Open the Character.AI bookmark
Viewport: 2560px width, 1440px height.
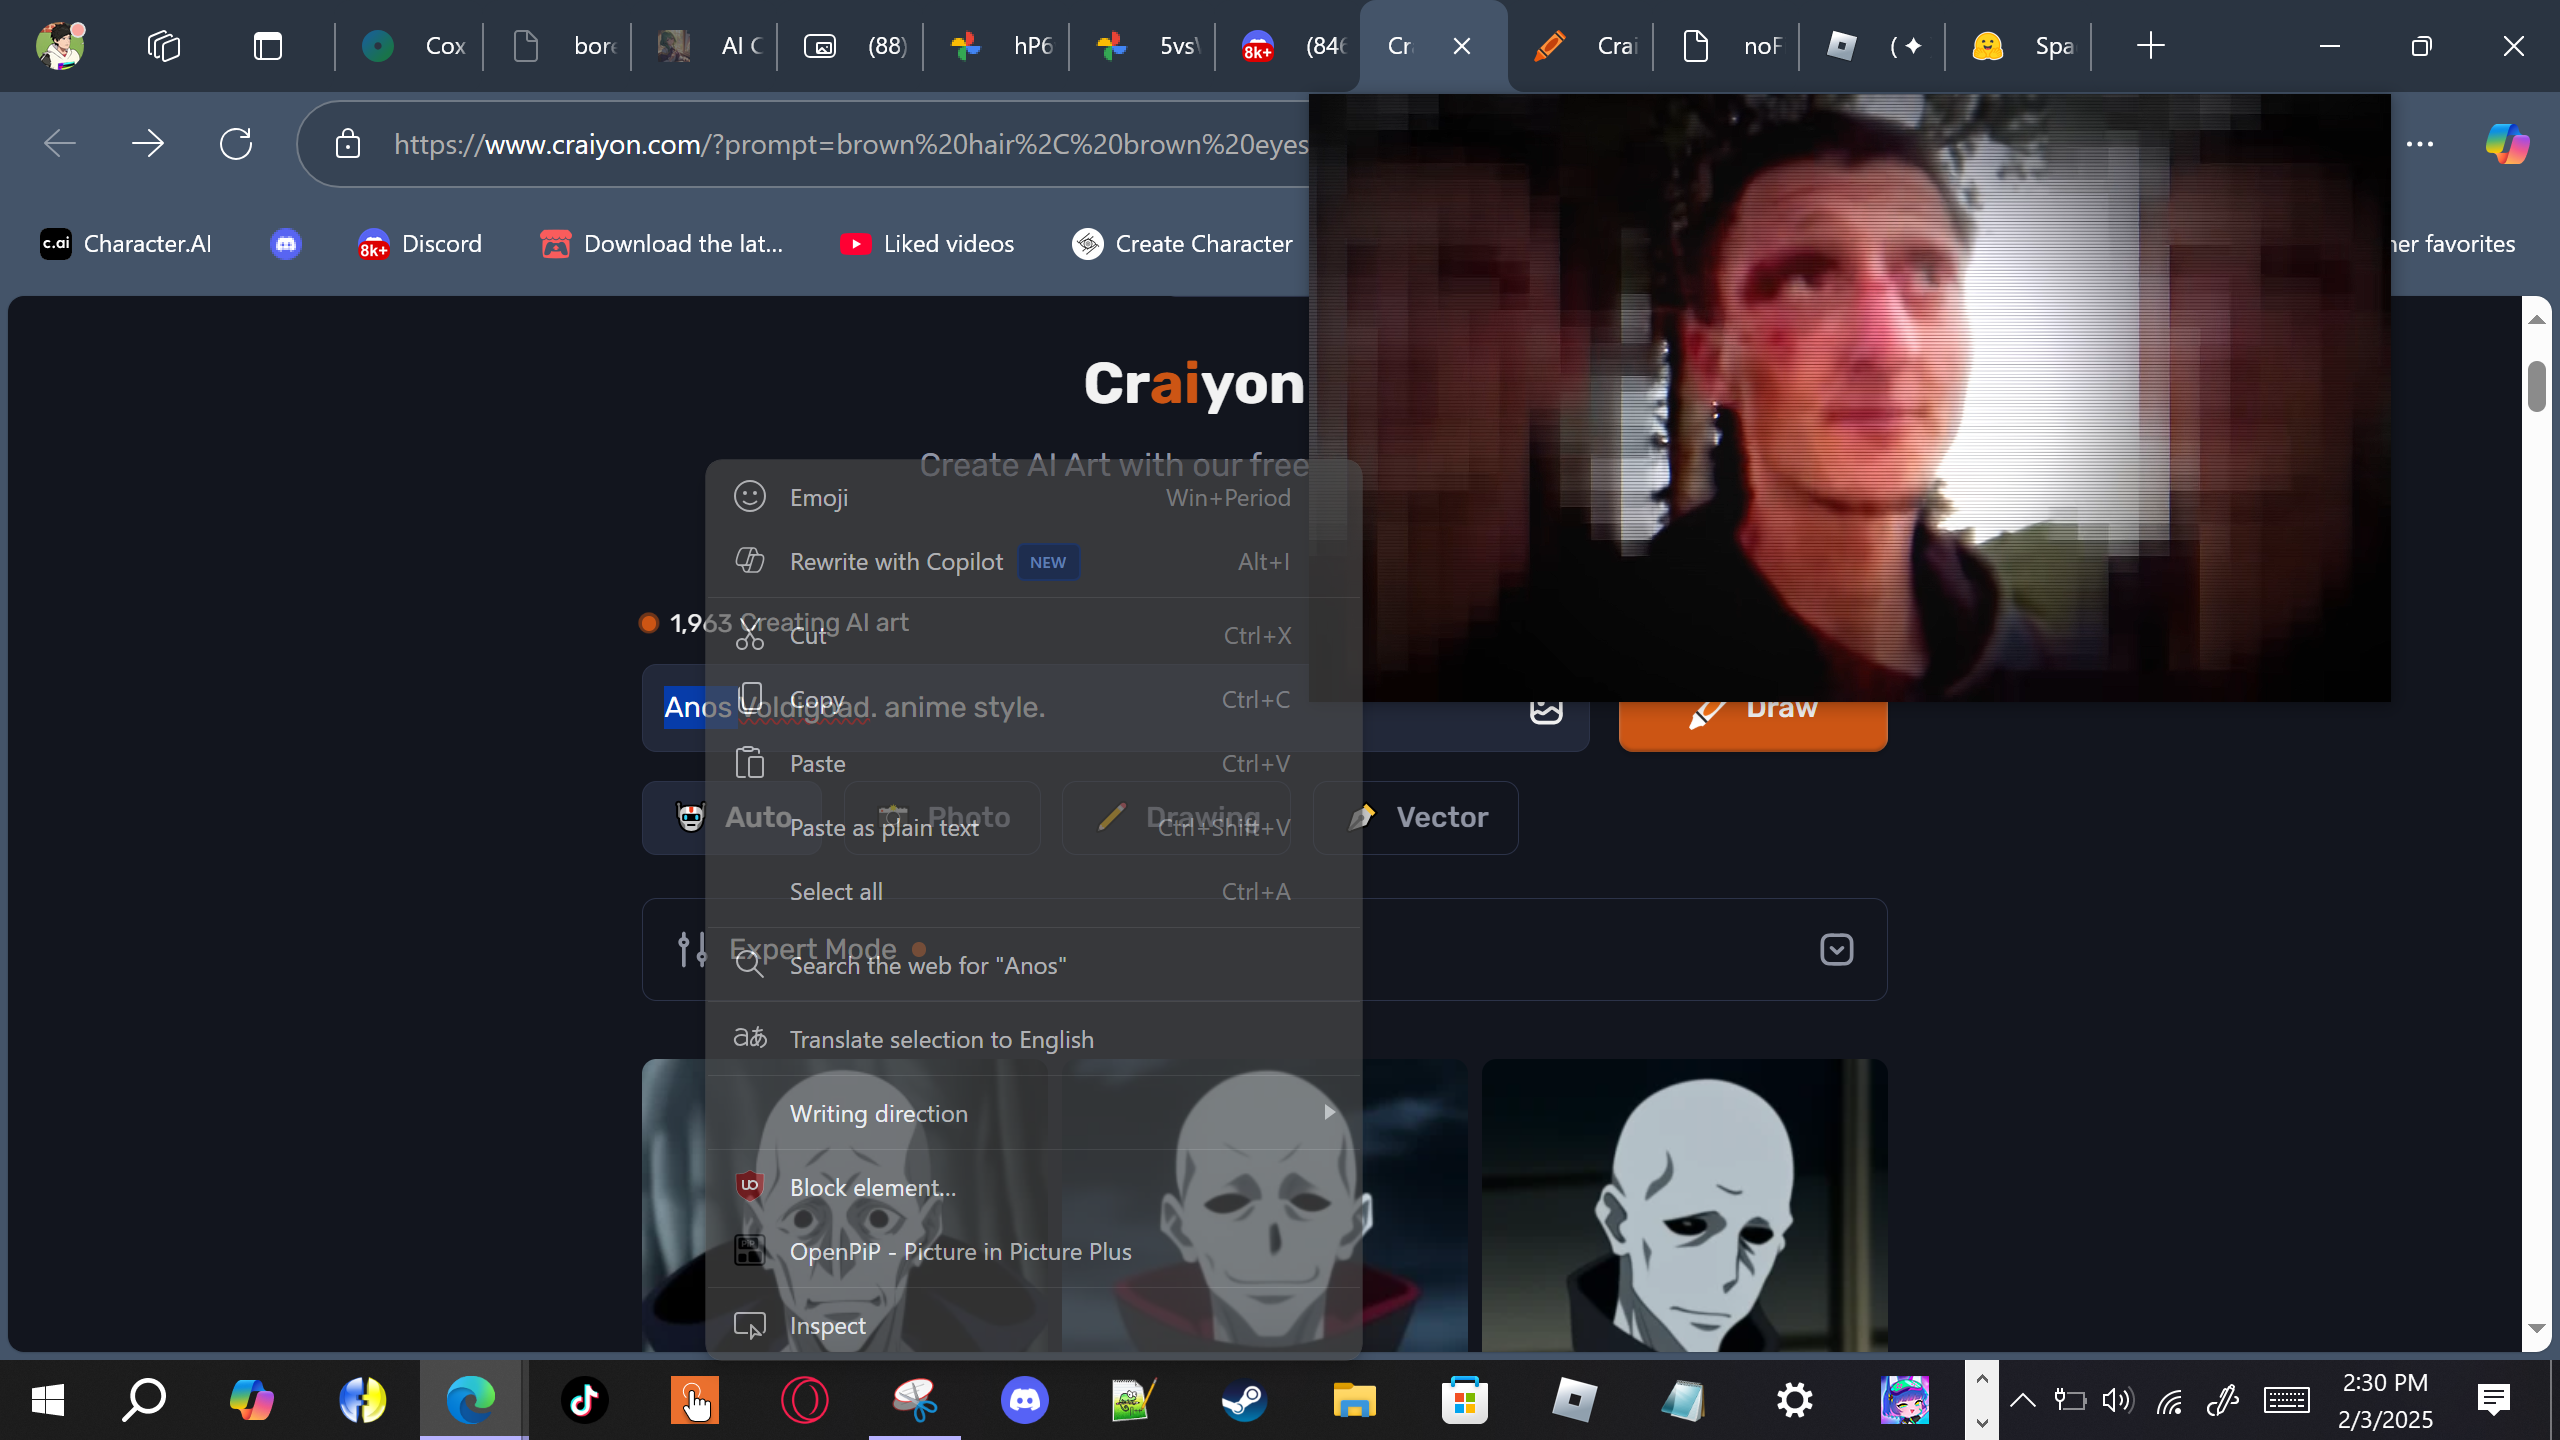[x=126, y=244]
